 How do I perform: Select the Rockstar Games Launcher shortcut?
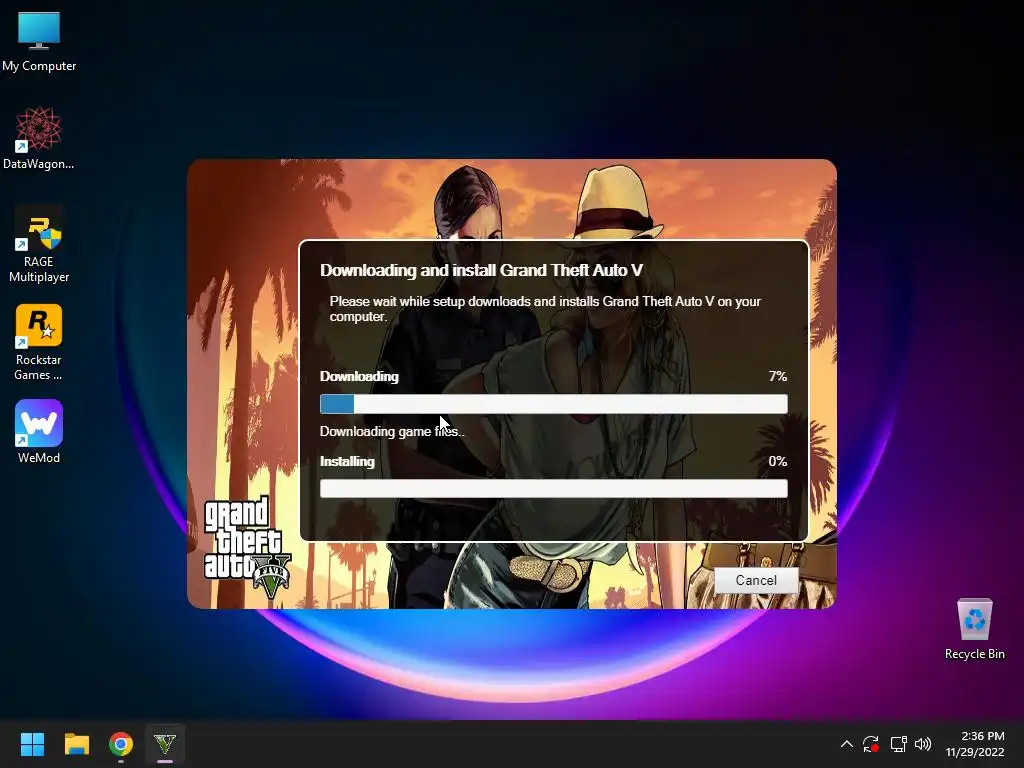[x=39, y=343]
